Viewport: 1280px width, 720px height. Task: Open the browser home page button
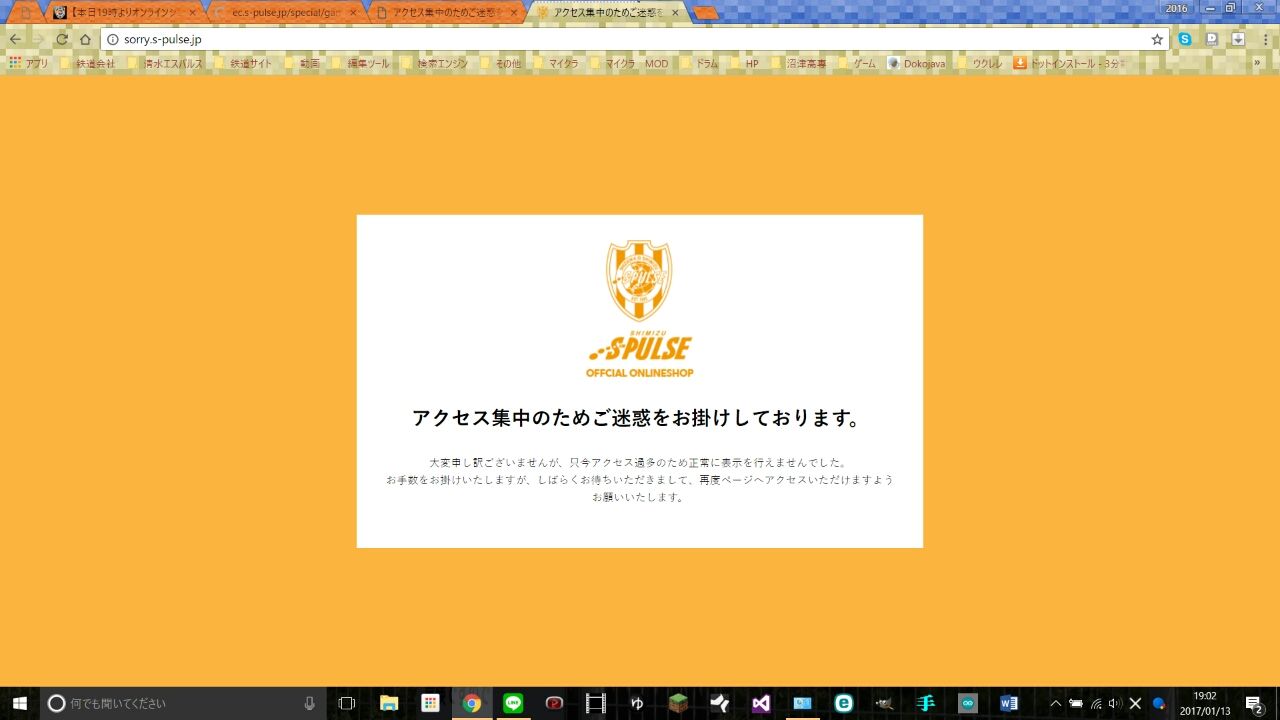pyautogui.click(x=86, y=39)
